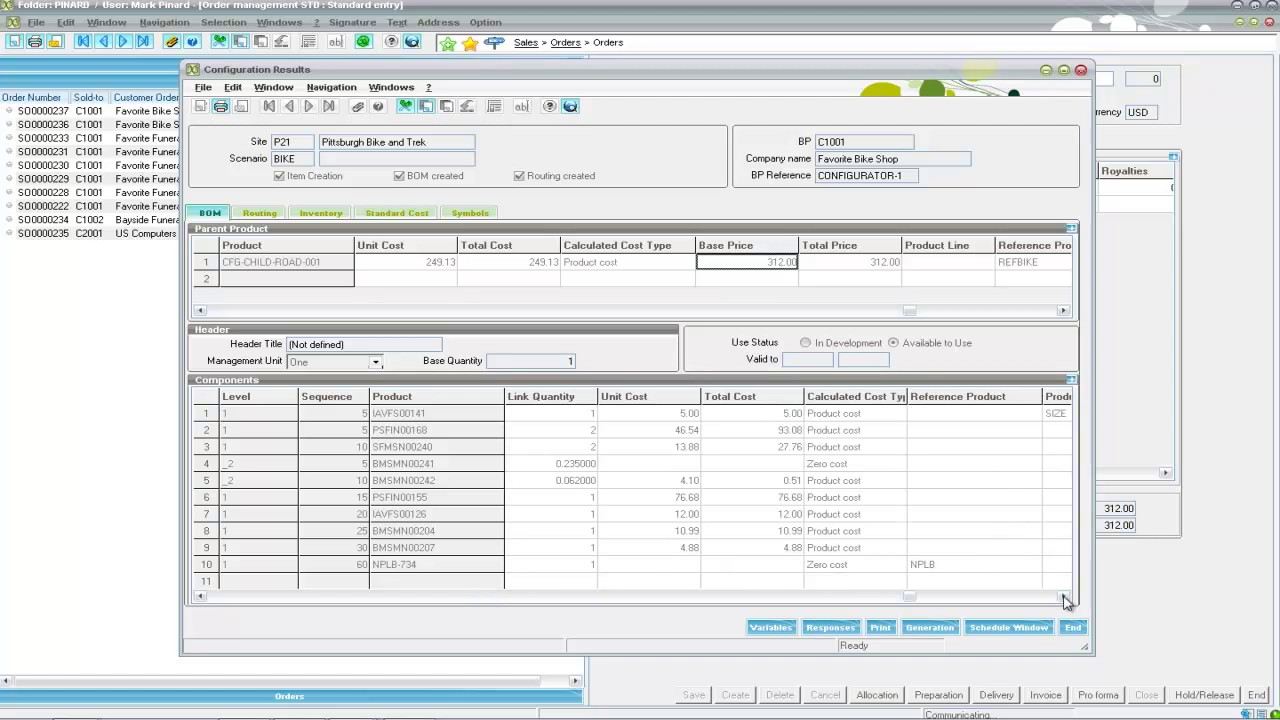Click the Components panel expand icon
Screen dimensions: 1280x720
[x=1071, y=380]
